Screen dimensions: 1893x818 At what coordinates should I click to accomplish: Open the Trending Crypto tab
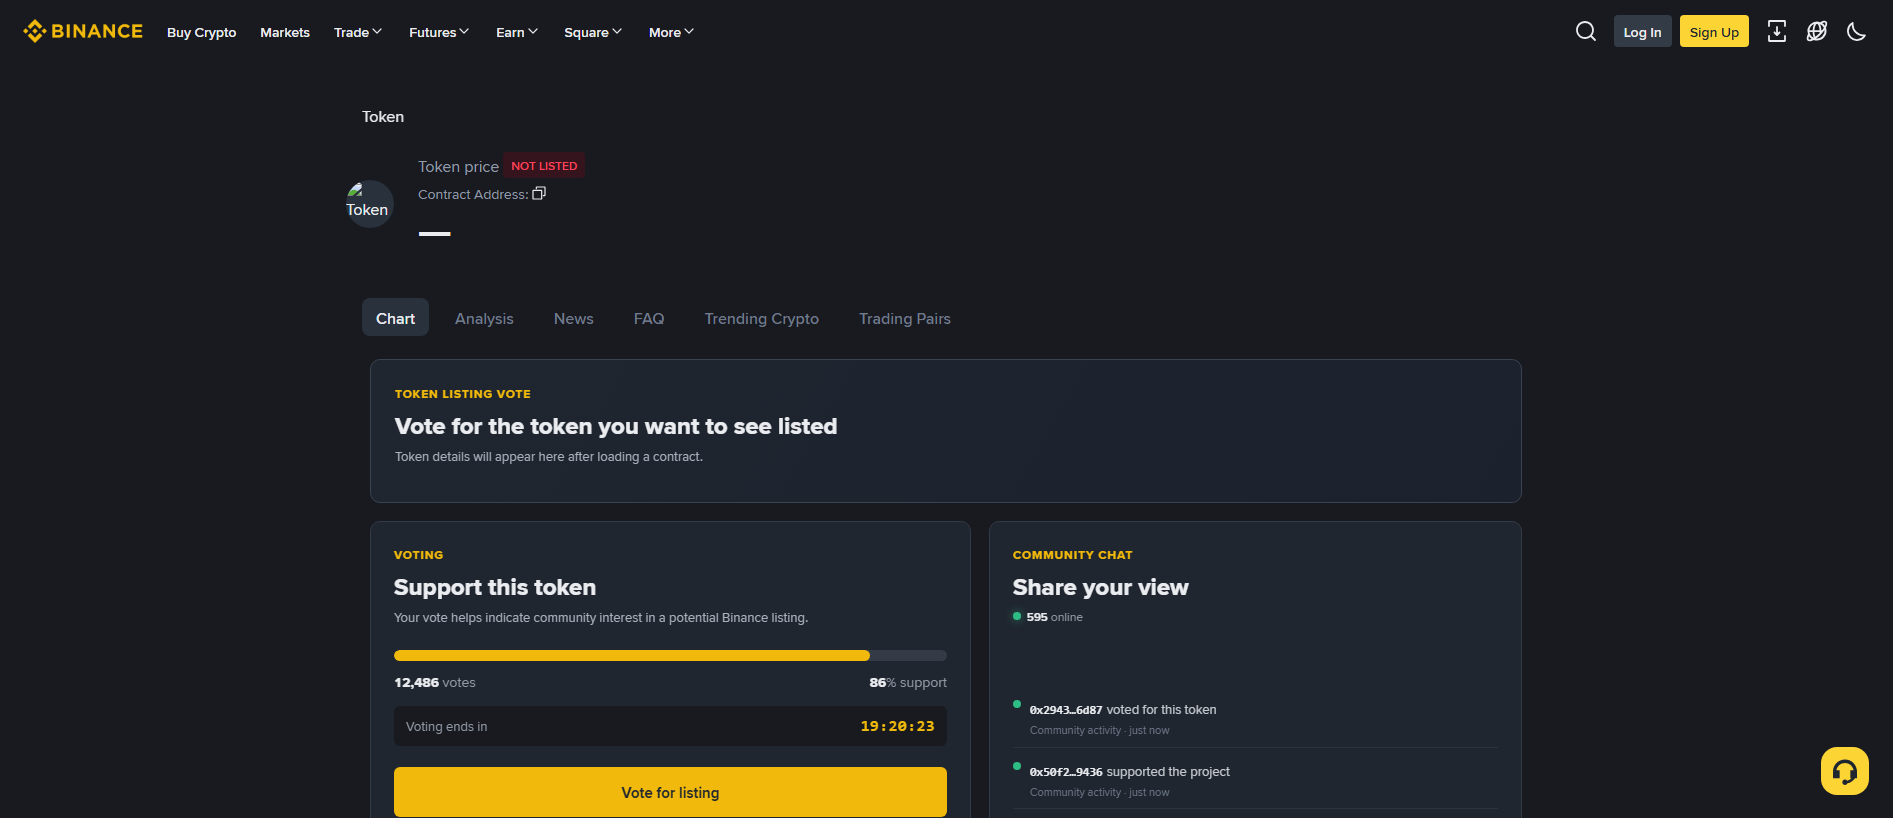pos(761,318)
